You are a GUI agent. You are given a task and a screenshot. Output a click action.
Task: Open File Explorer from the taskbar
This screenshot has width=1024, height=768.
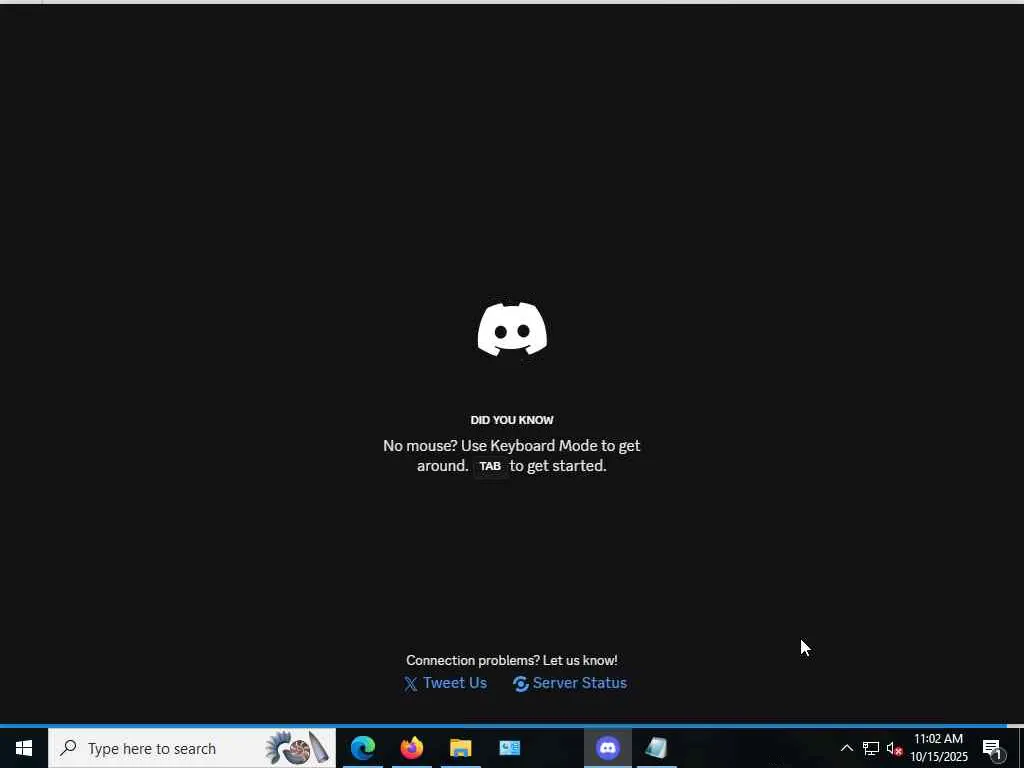point(460,748)
